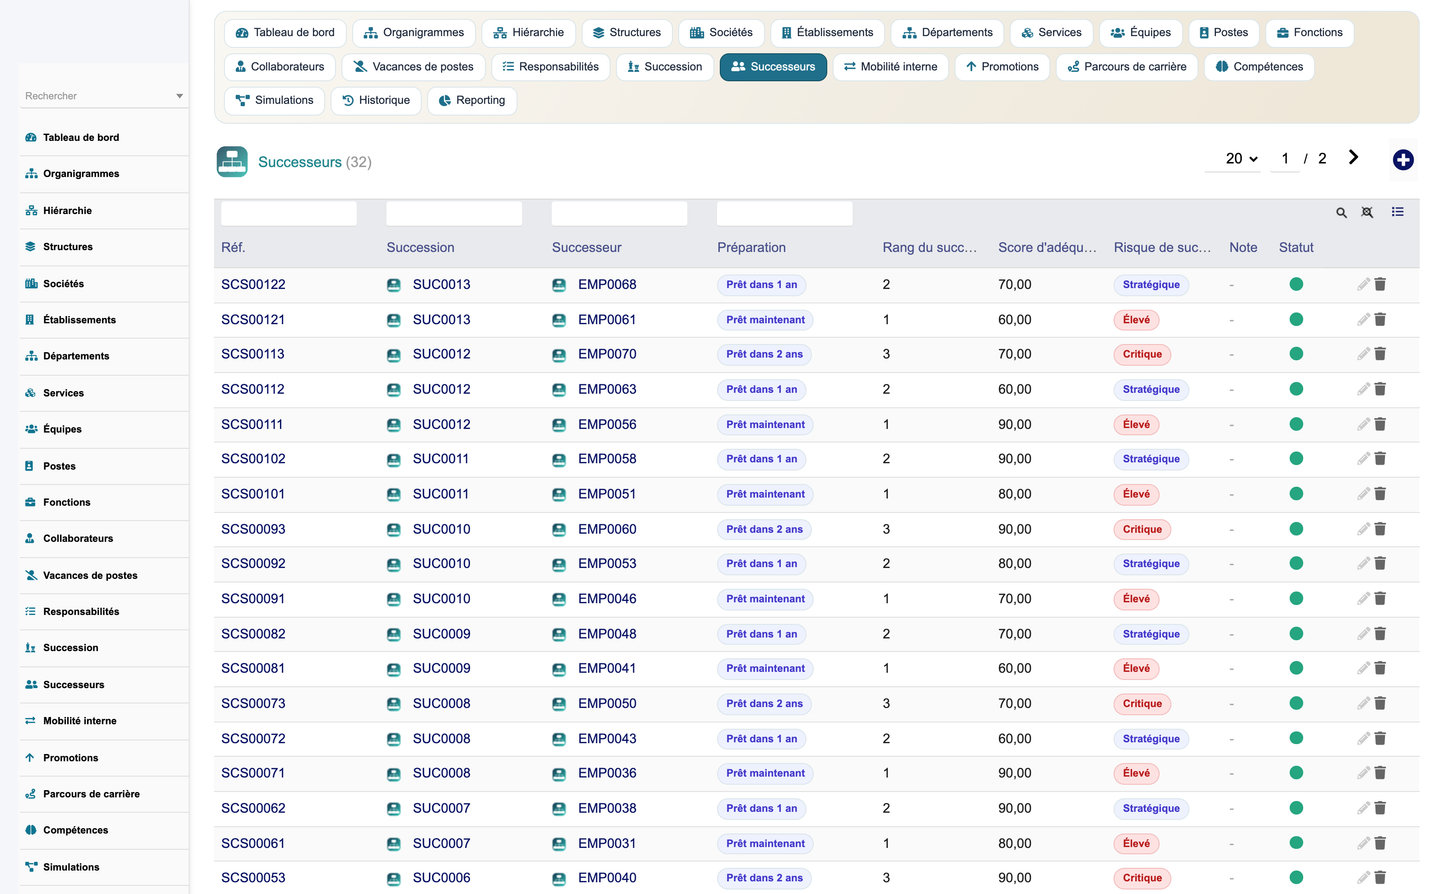Open Hiérarchie in the sidebar

click(x=67, y=211)
